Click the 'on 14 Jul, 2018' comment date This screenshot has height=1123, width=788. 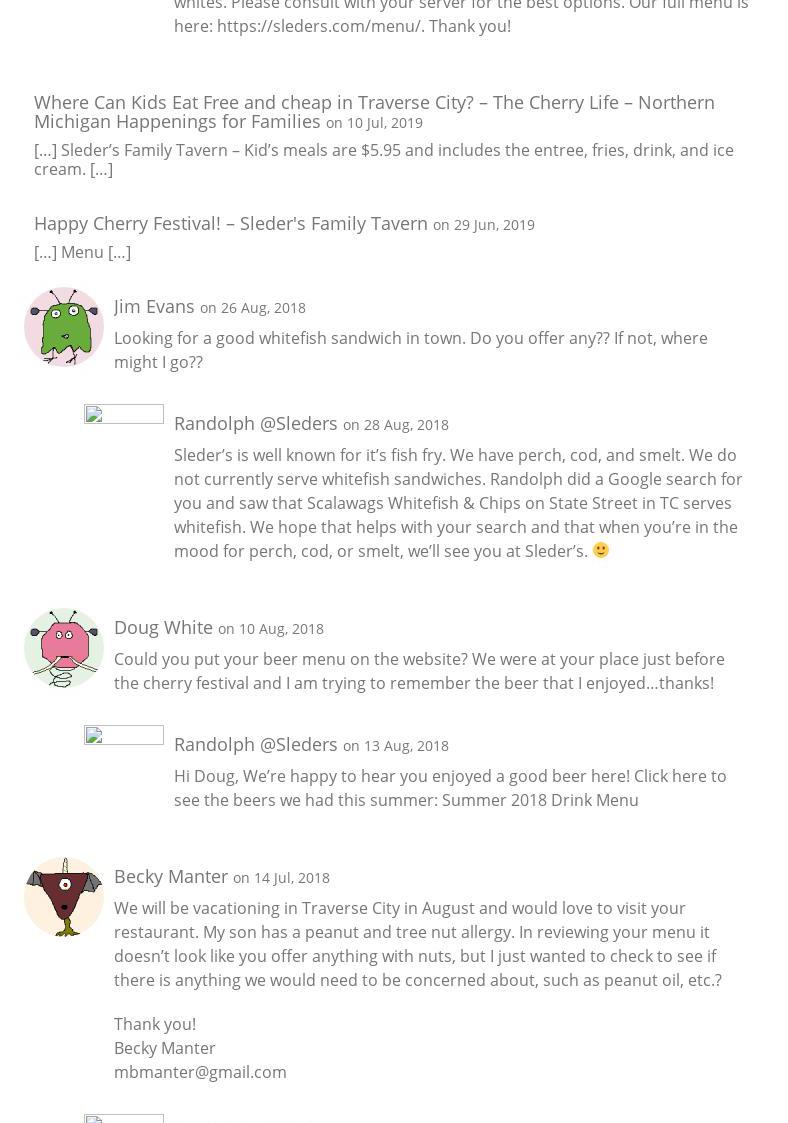click(x=281, y=878)
